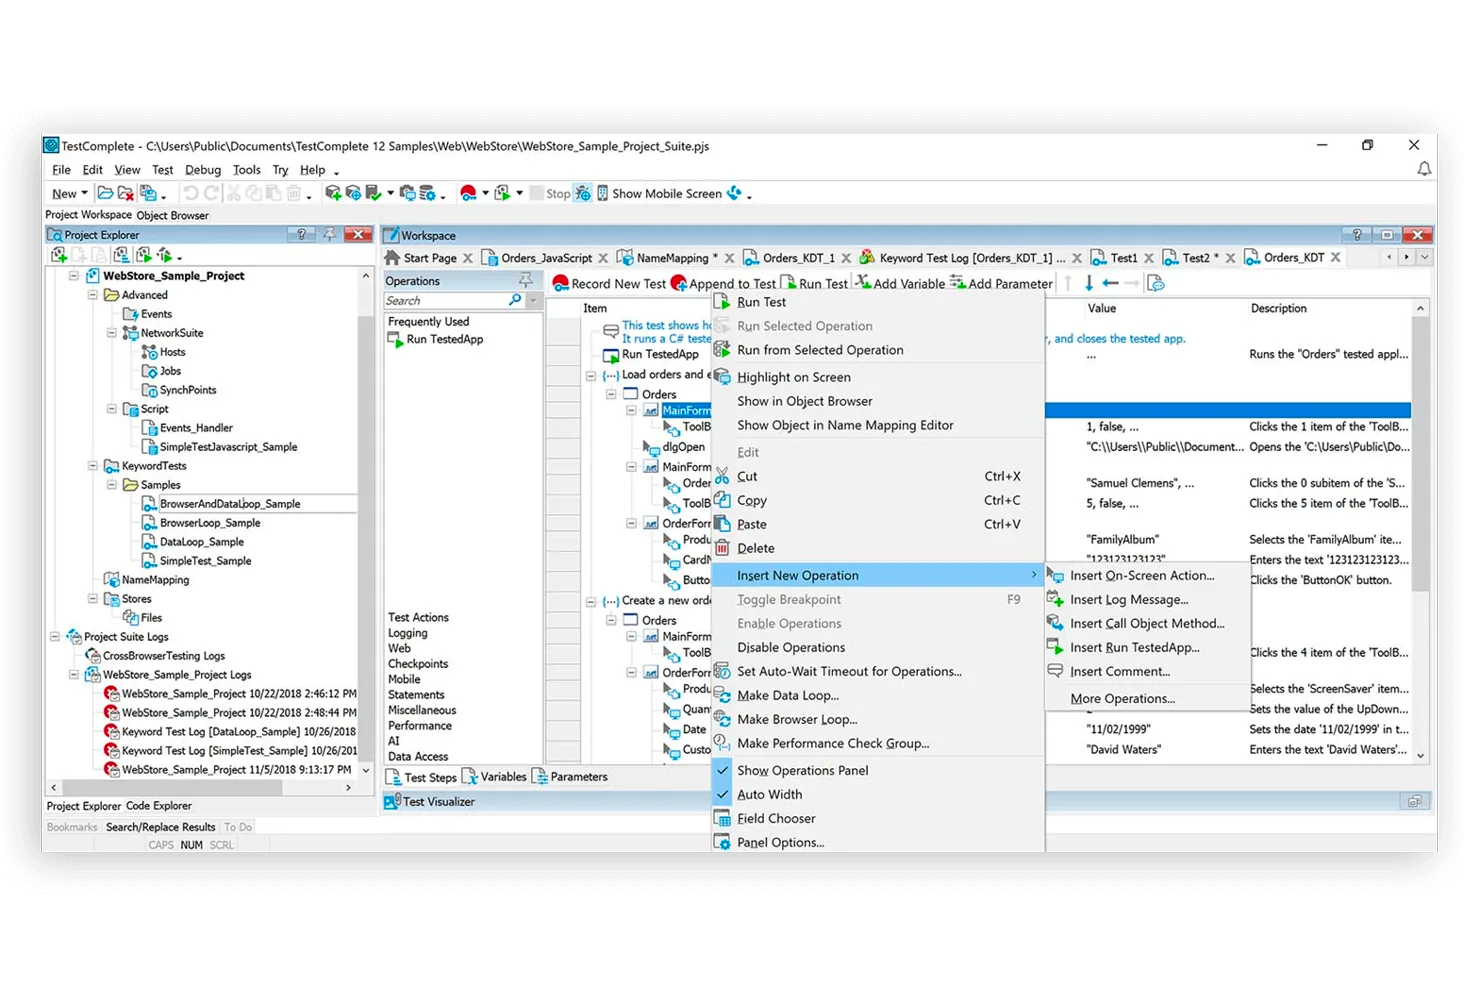This screenshot has width=1480, height=987.
Task: Switch to the Variables tab
Action: pos(494,776)
